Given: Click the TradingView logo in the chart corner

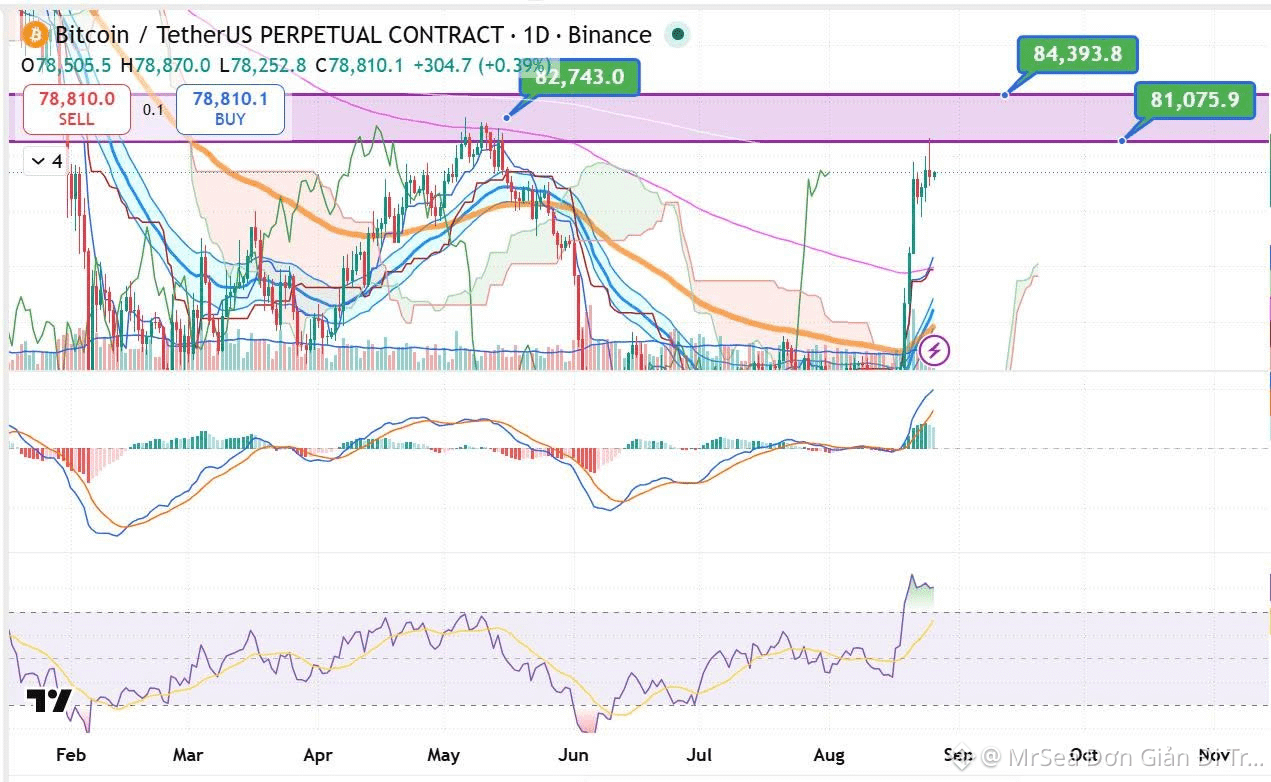Looking at the screenshot, I should tap(48, 699).
